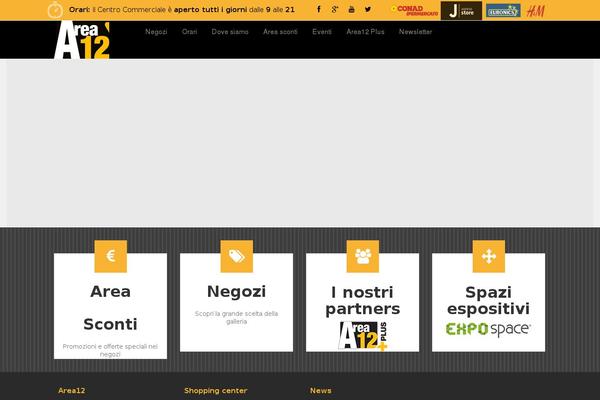Open Area12 Plus in the navigation
The image size is (600, 400).
tap(365, 32)
